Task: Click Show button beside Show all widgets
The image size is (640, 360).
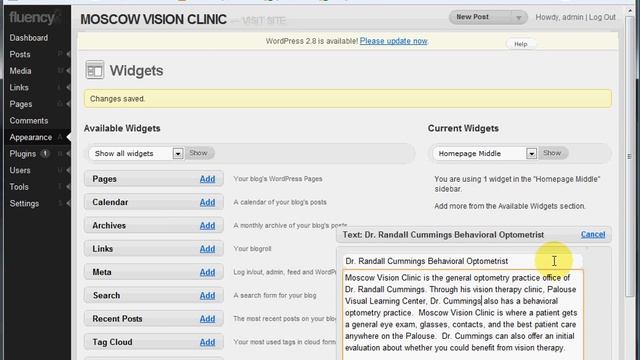Action: pyautogui.click(x=198, y=153)
